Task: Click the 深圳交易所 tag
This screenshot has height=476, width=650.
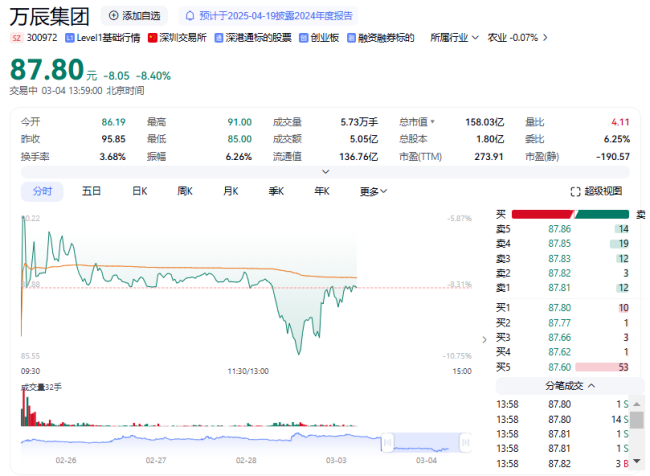Action: 177,38
